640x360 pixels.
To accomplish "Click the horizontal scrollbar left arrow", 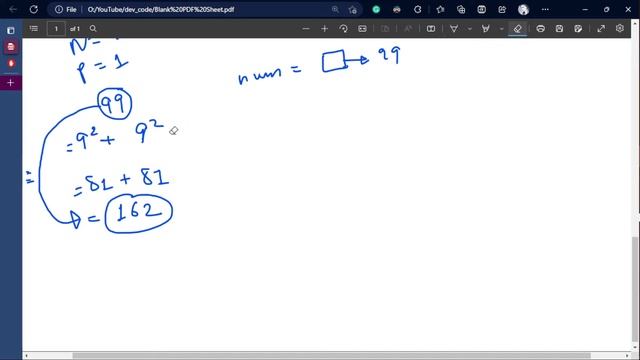I will tap(26, 356).
